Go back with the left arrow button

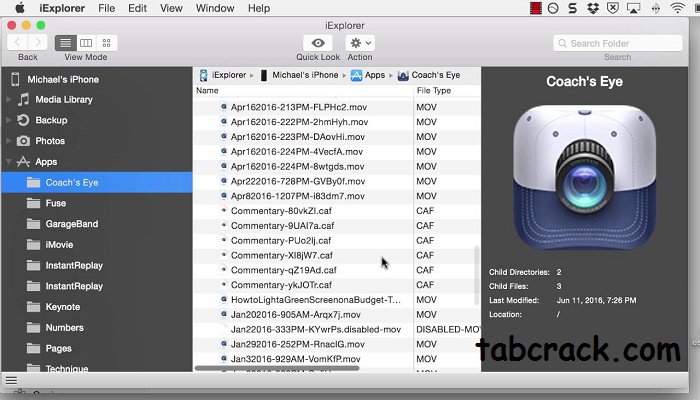pos(17,42)
